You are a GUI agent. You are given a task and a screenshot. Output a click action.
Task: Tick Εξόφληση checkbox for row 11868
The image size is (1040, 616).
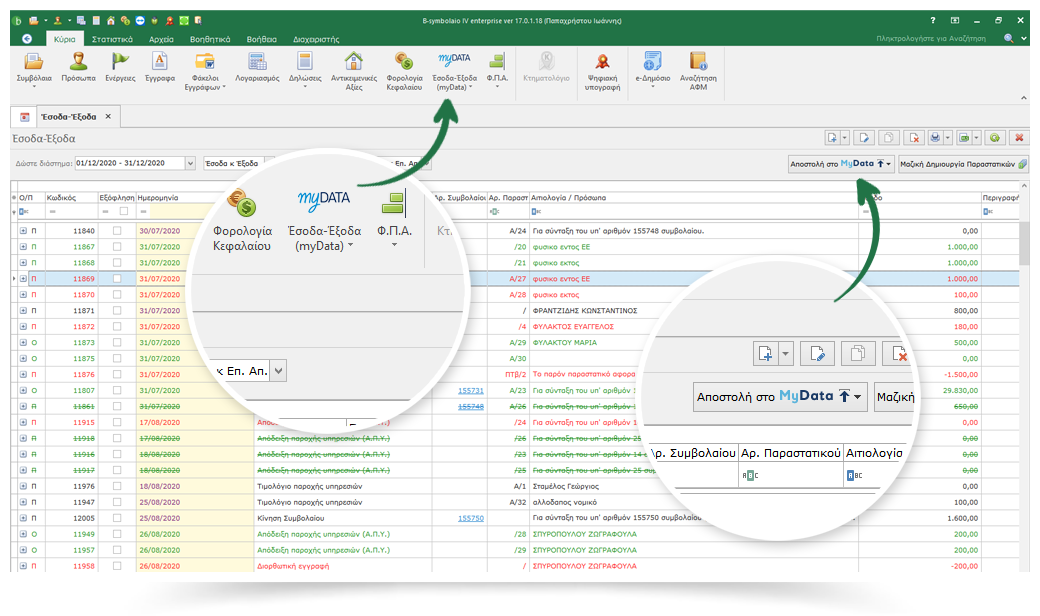117,263
